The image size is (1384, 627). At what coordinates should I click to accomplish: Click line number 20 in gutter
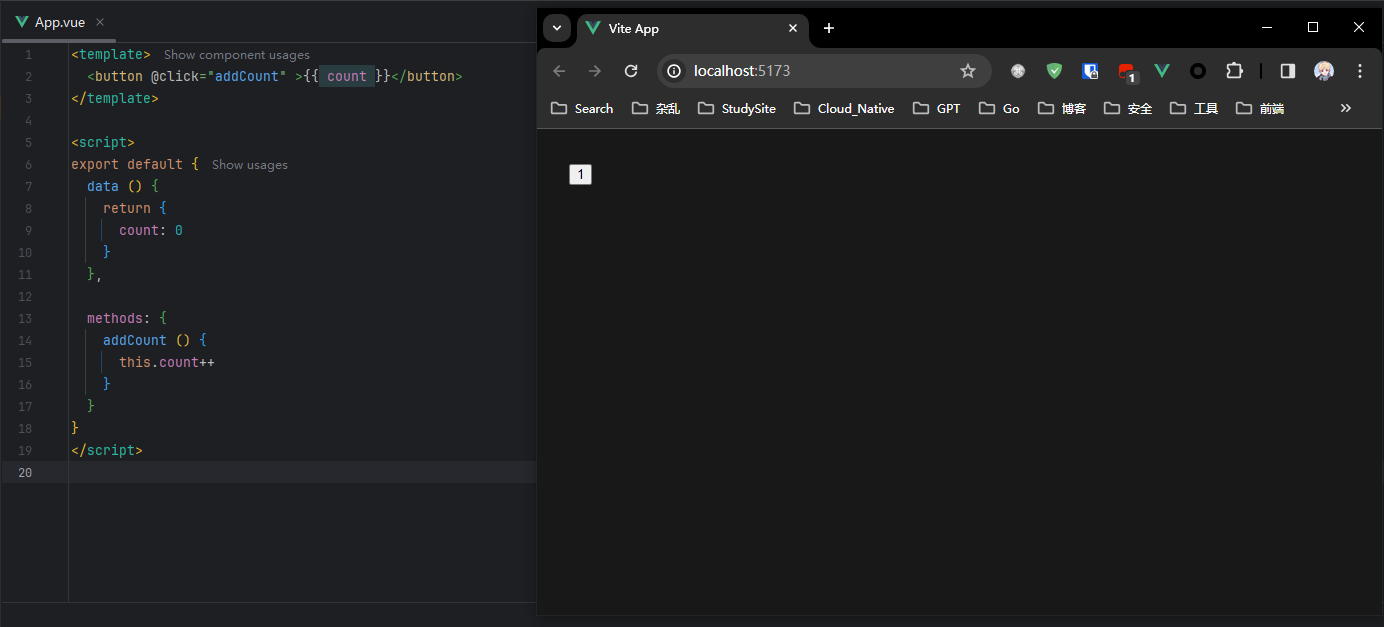[x=25, y=472]
